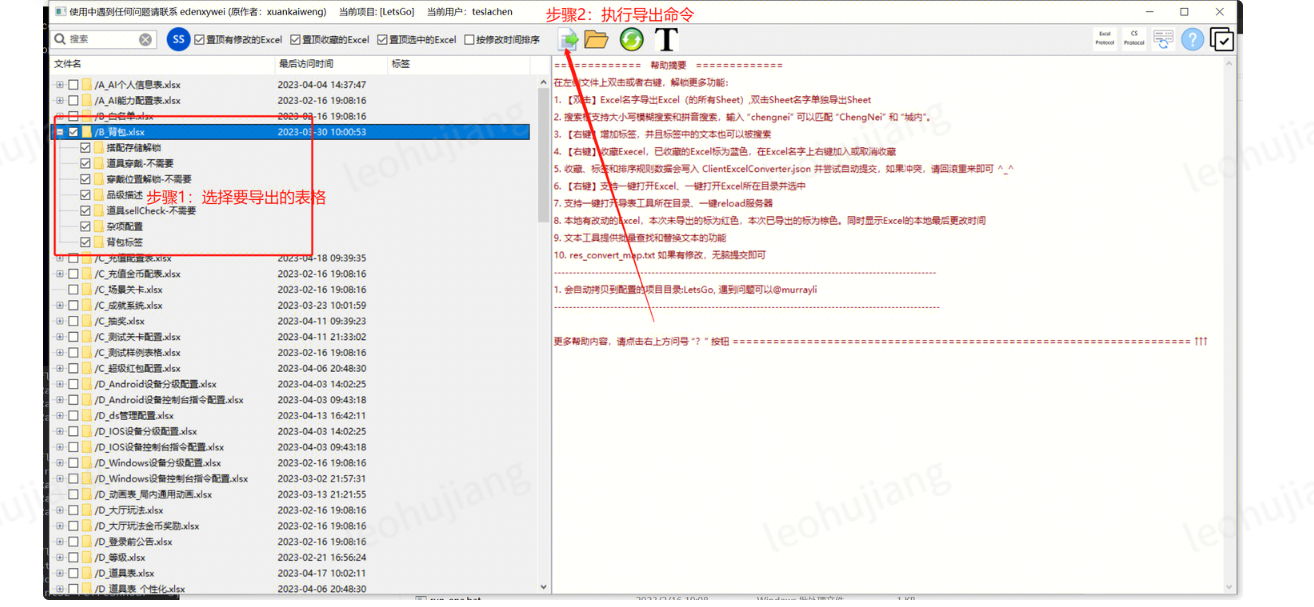Viewport: 1314px width, 607px height.
Task: Click the CS Protocol button
Action: (1134, 39)
